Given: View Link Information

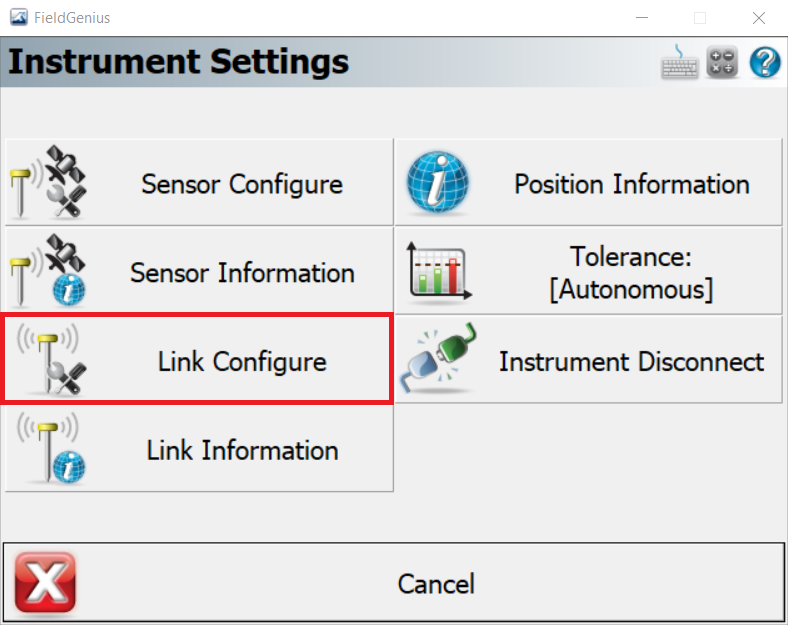Looking at the screenshot, I should [199, 449].
